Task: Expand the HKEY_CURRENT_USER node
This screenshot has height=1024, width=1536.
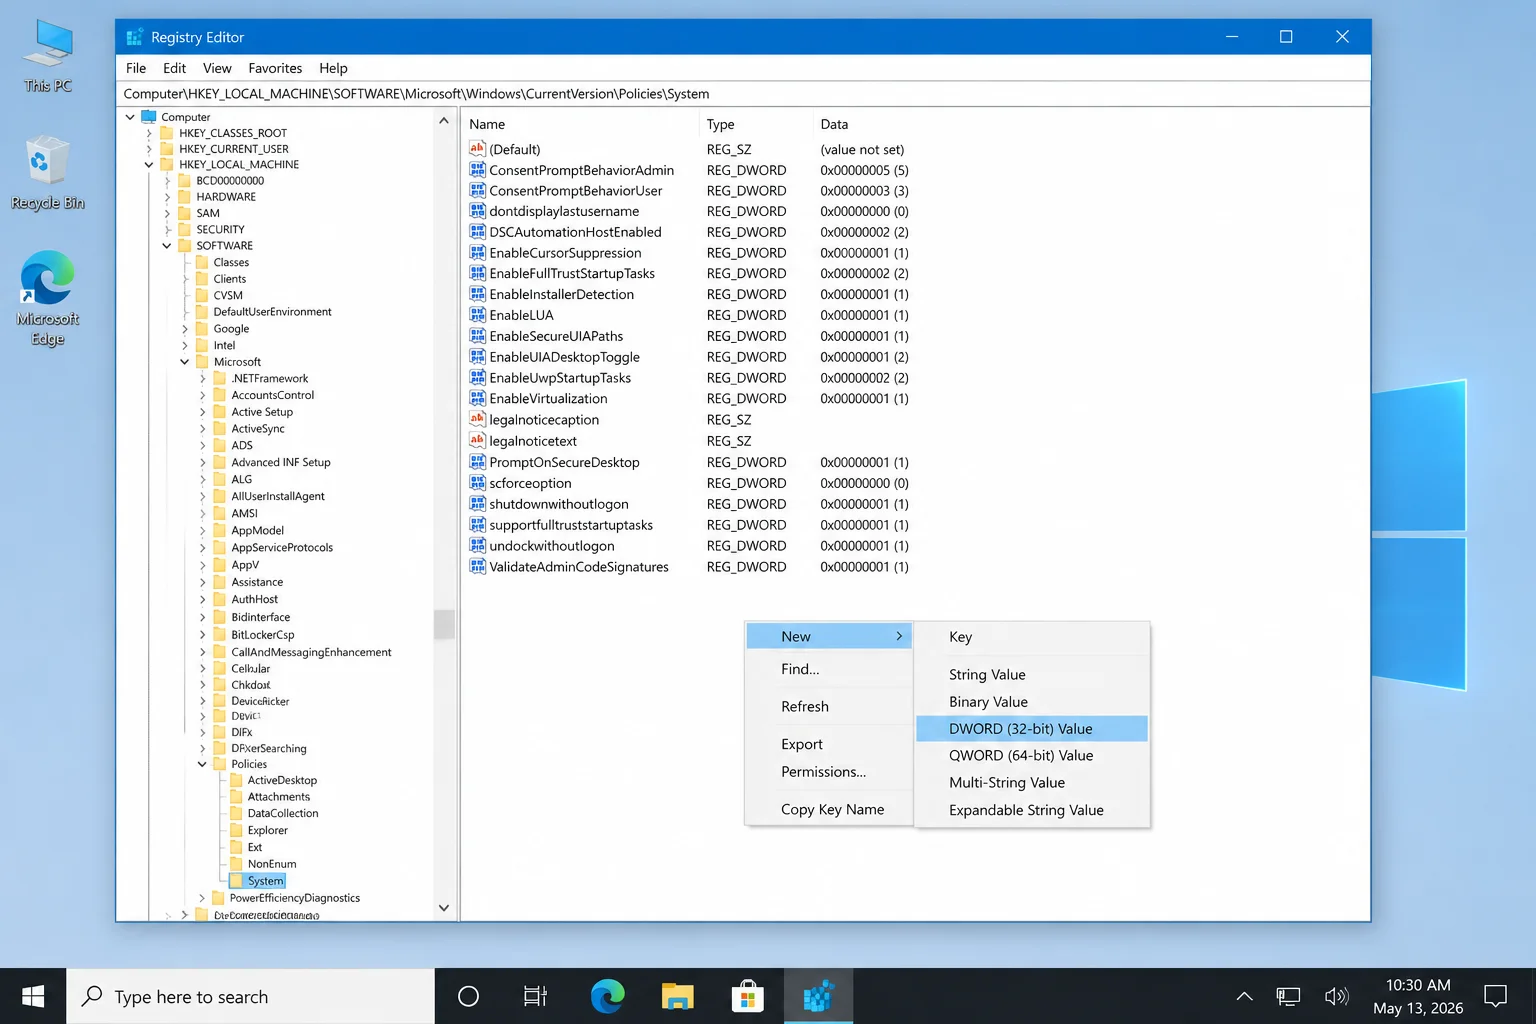Action: click(149, 149)
